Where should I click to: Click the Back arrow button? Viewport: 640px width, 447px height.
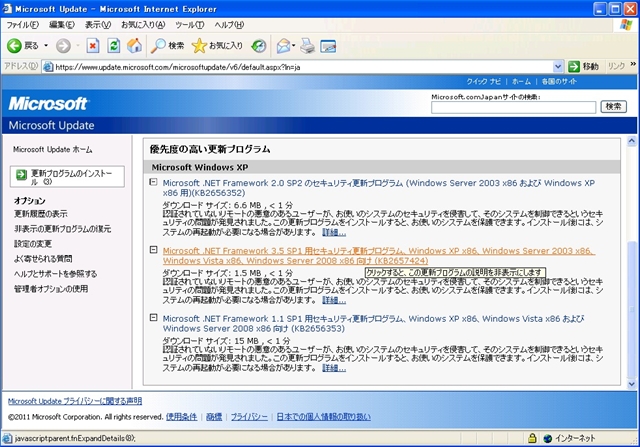pos(14,46)
